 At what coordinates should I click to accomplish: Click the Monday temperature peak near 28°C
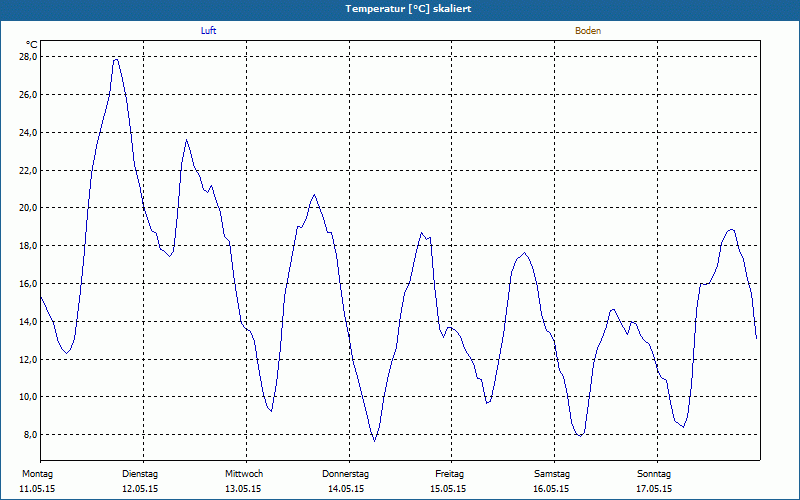pos(116,59)
